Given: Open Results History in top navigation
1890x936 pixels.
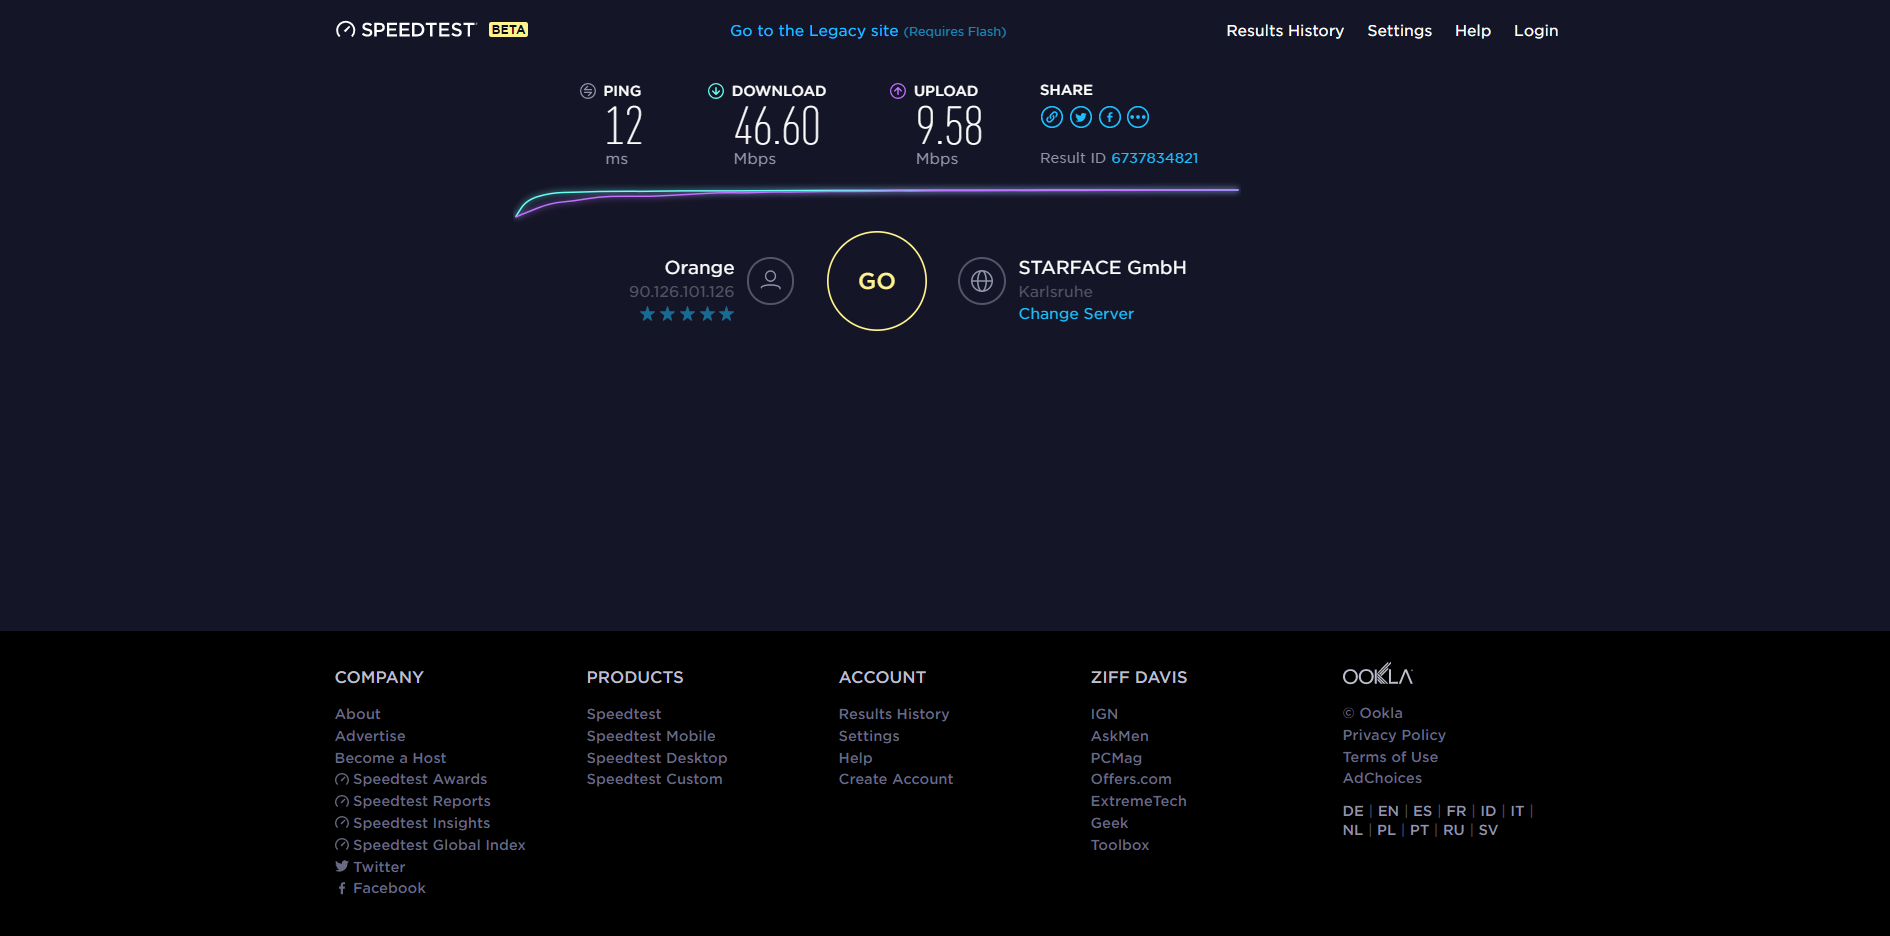Looking at the screenshot, I should click(x=1285, y=31).
